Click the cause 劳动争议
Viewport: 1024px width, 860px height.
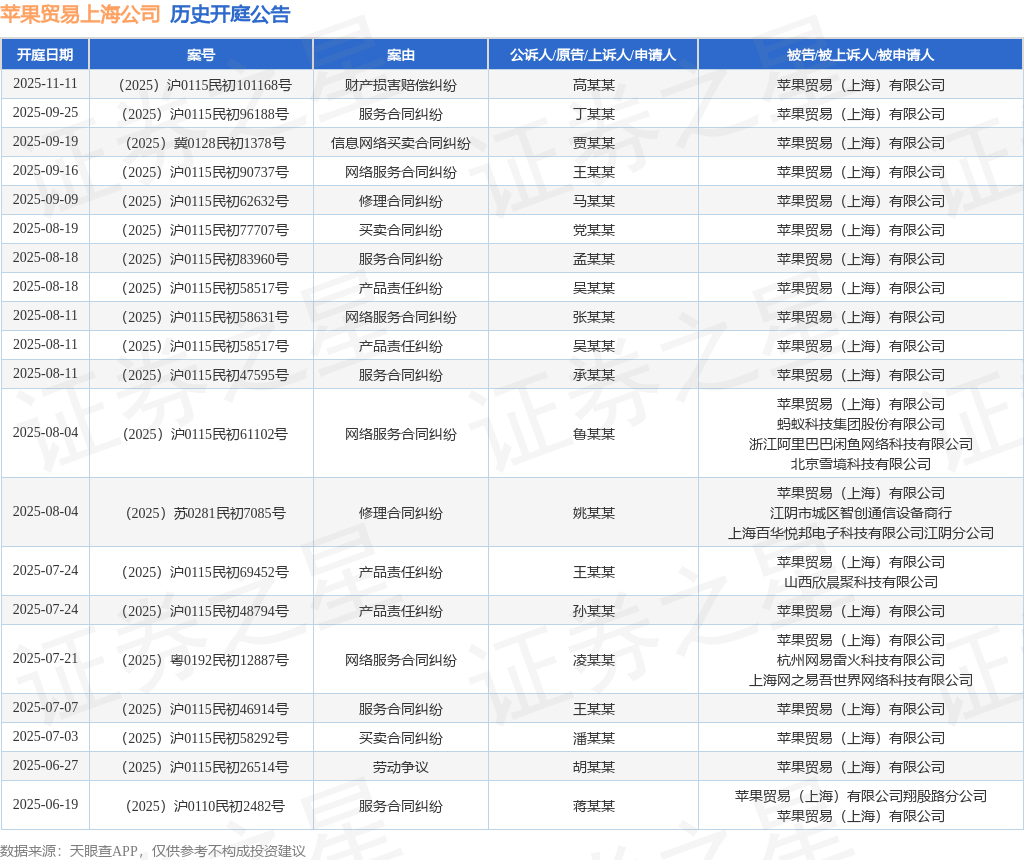click(401, 767)
